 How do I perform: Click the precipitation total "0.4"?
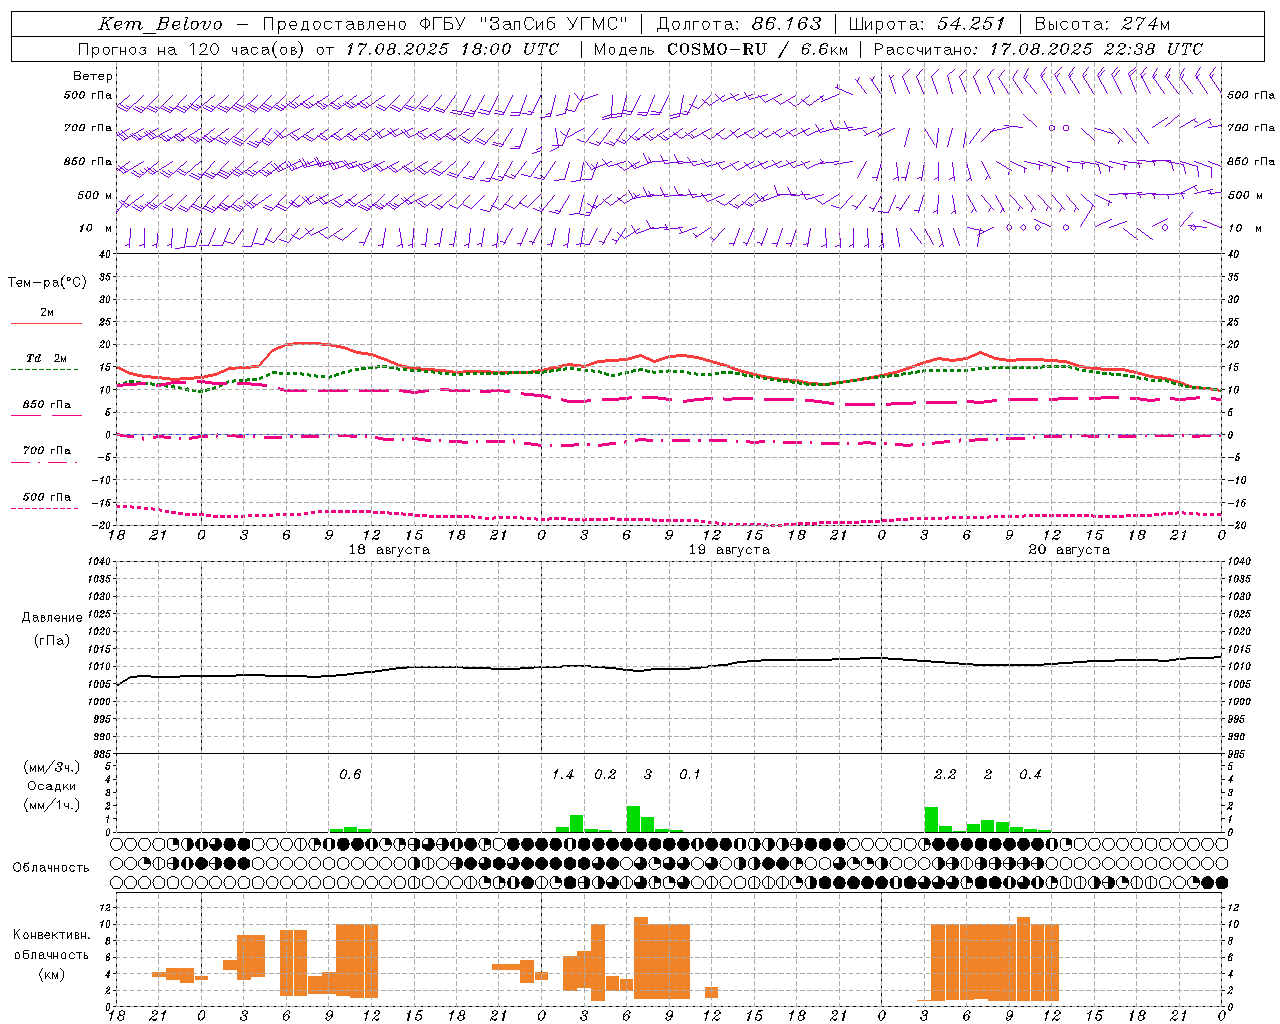click(1030, 775)
